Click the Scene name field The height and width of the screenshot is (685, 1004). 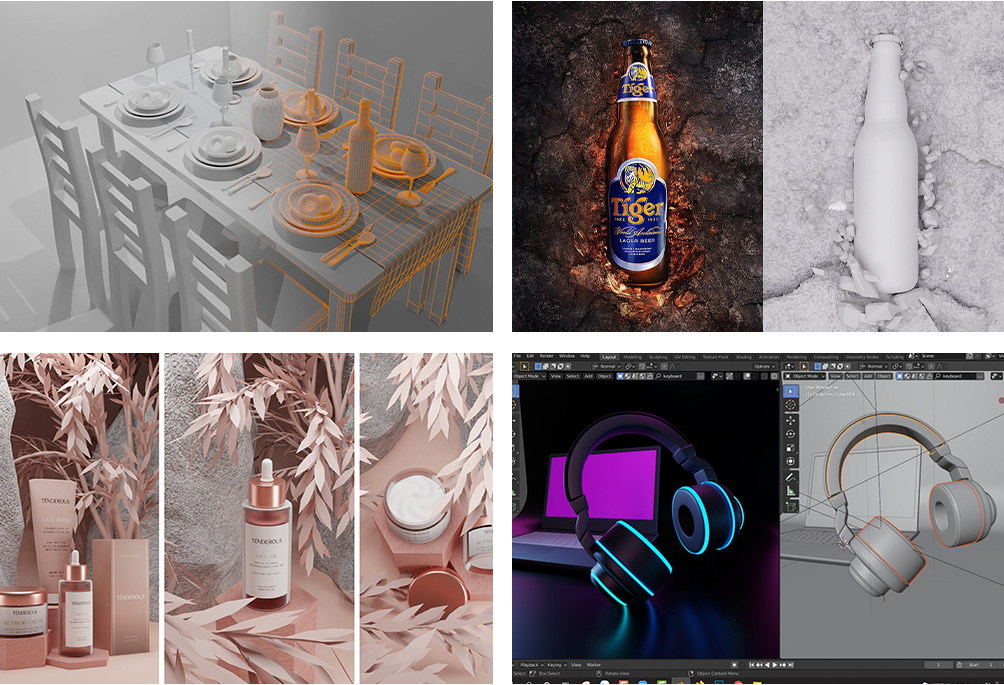(x=943, y=356)
